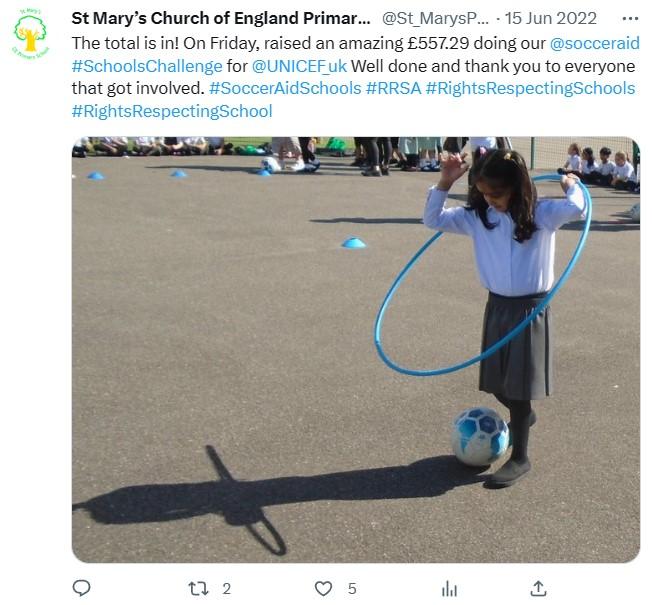Open the #SoccerAidSchools hashtag
Image resolution: width=652 pixels, height=605 pixels.
coord(285,88)
